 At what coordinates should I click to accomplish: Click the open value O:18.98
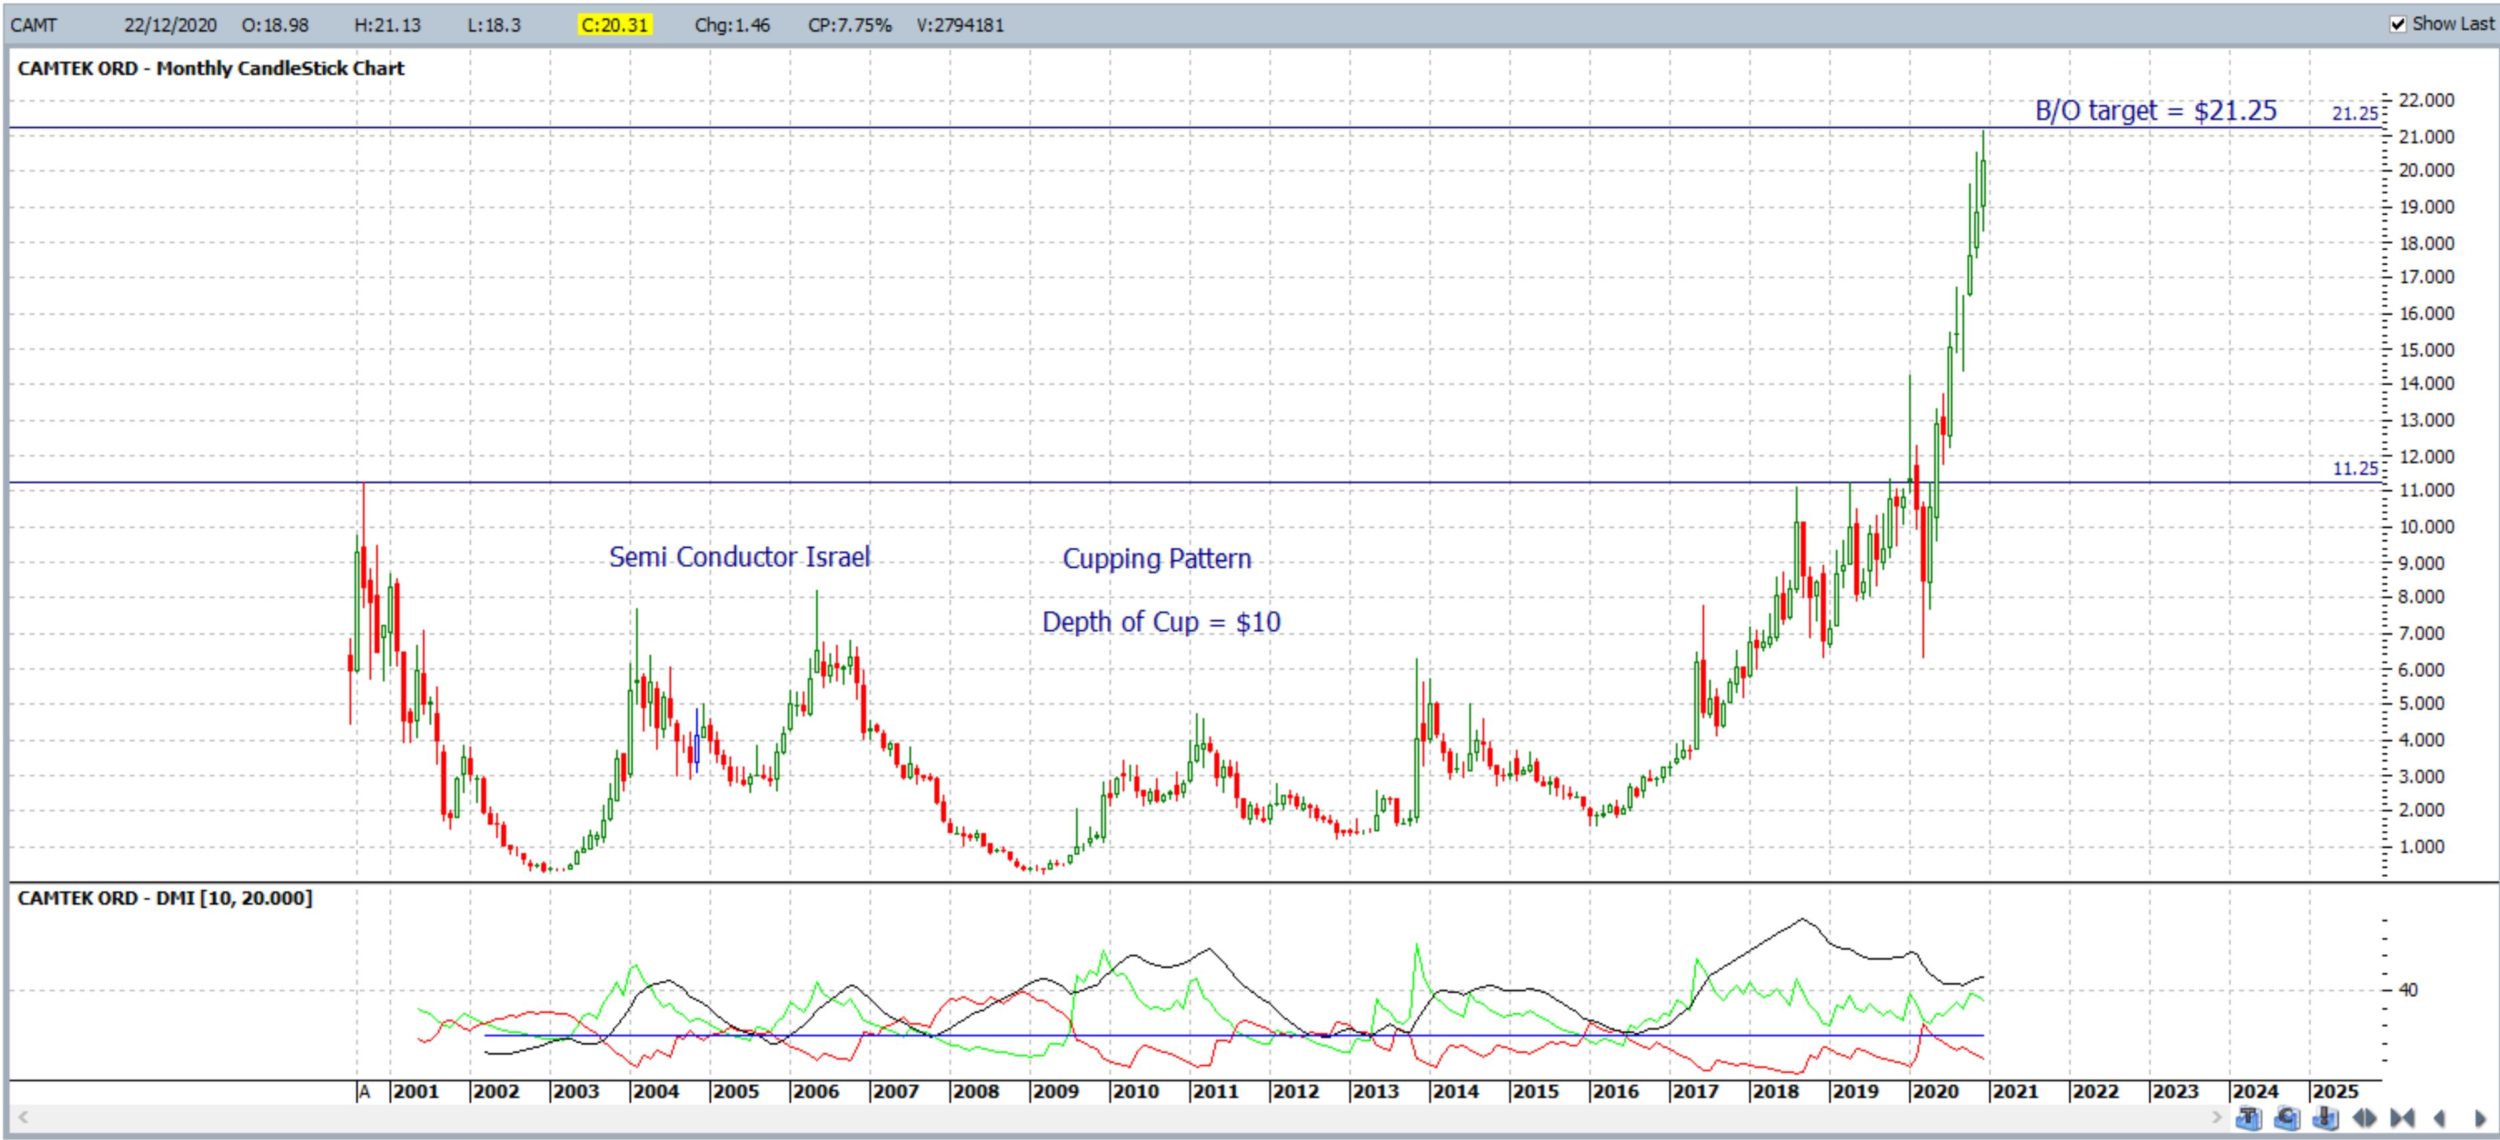coord(275,25)
